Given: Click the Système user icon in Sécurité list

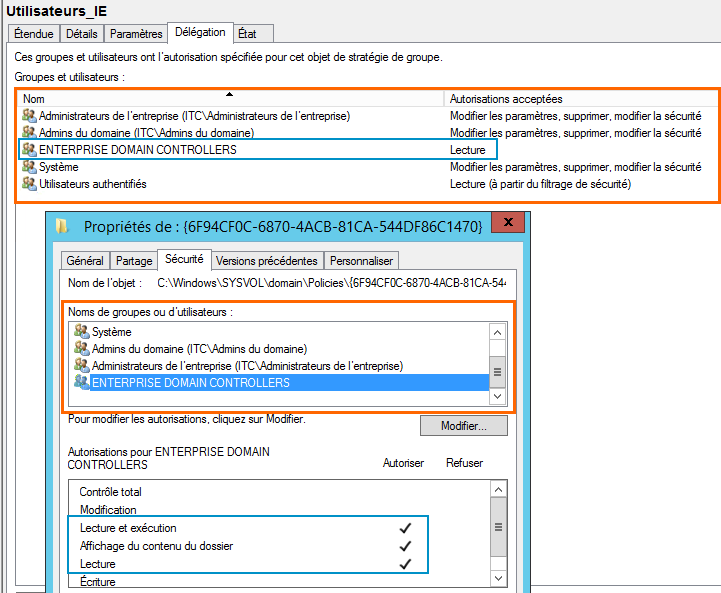Looking at the screenshot, I should tap(82, 331).
